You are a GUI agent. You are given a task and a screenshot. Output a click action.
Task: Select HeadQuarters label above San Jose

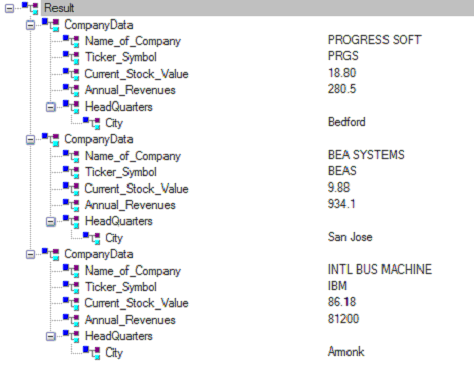tap(119, 221)
